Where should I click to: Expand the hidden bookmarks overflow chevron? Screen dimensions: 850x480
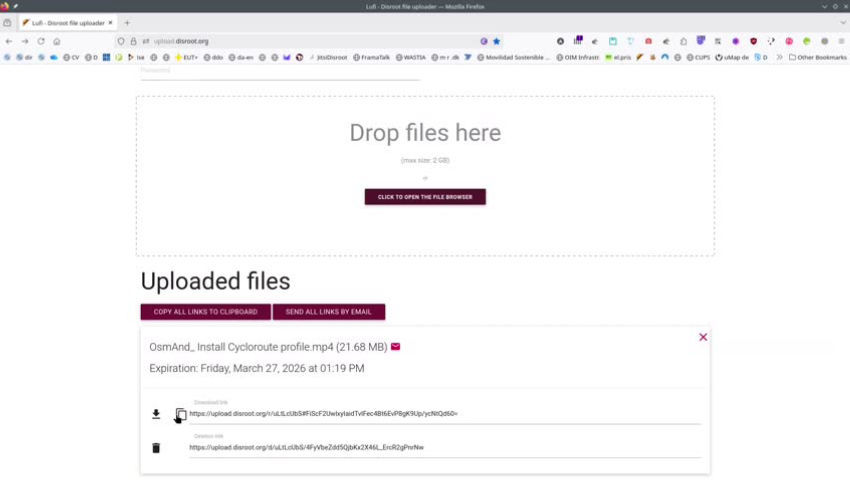[x=779, y=57]
